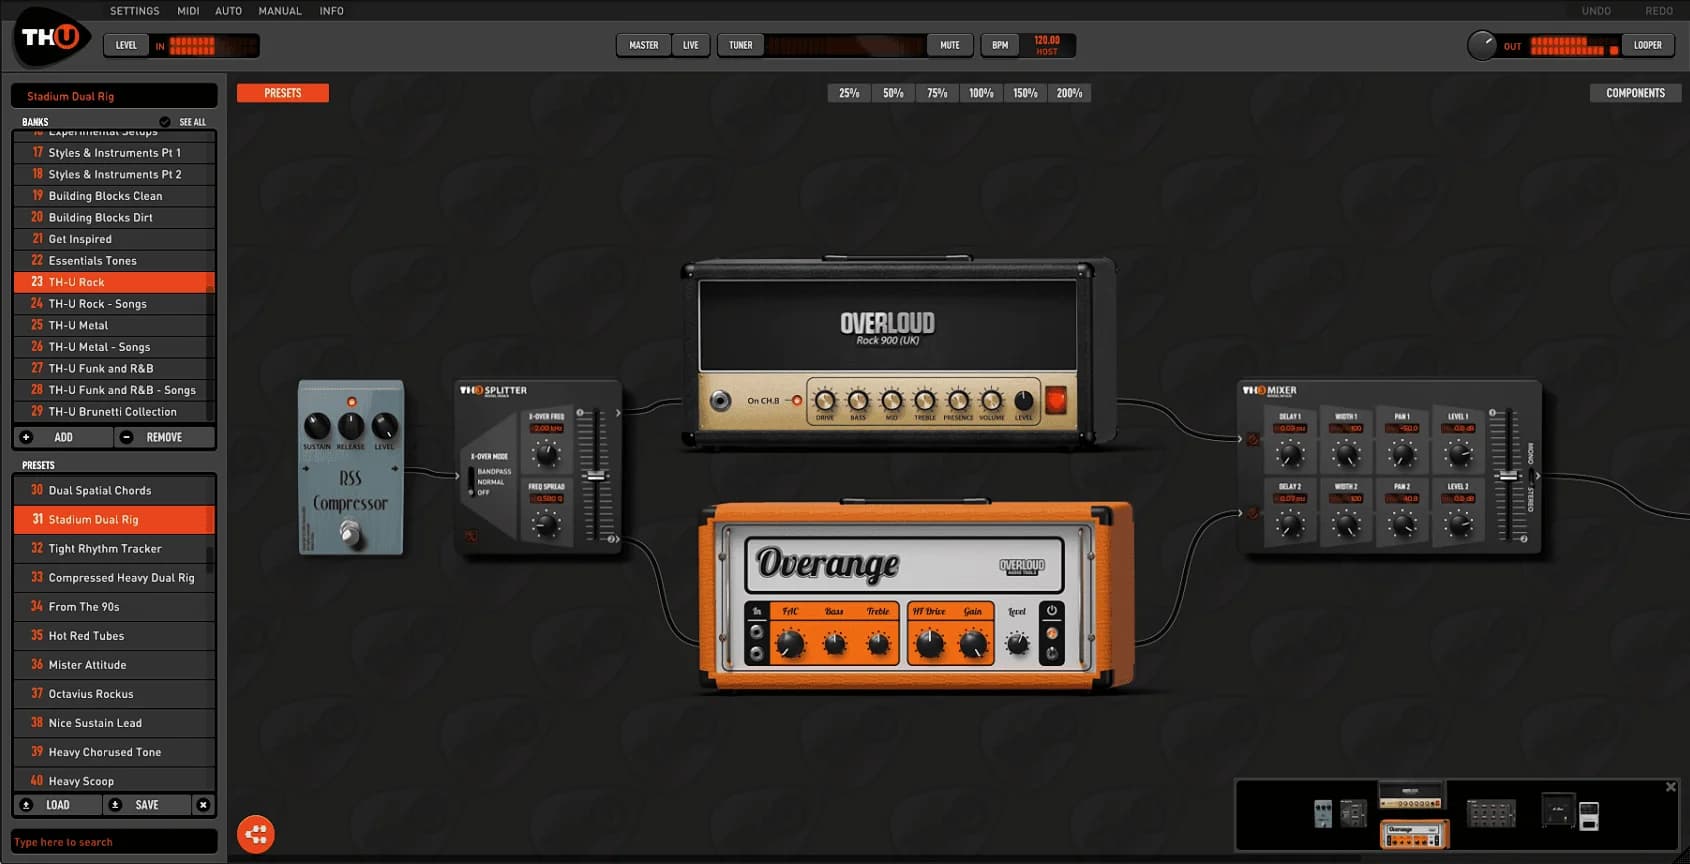Click the Rock 900 black LEVEL knob
1690x864 pixels.
click(1024, 400)
